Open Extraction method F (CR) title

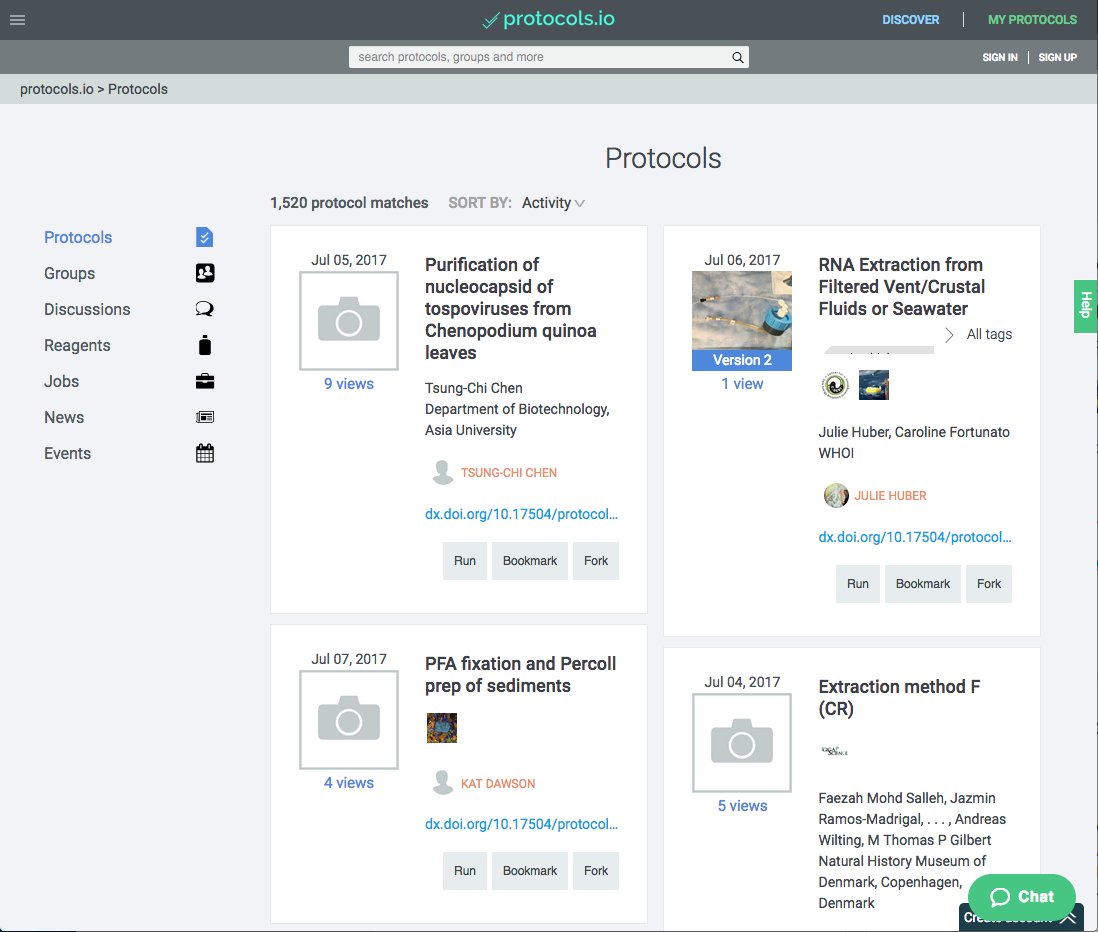point(899,698)
